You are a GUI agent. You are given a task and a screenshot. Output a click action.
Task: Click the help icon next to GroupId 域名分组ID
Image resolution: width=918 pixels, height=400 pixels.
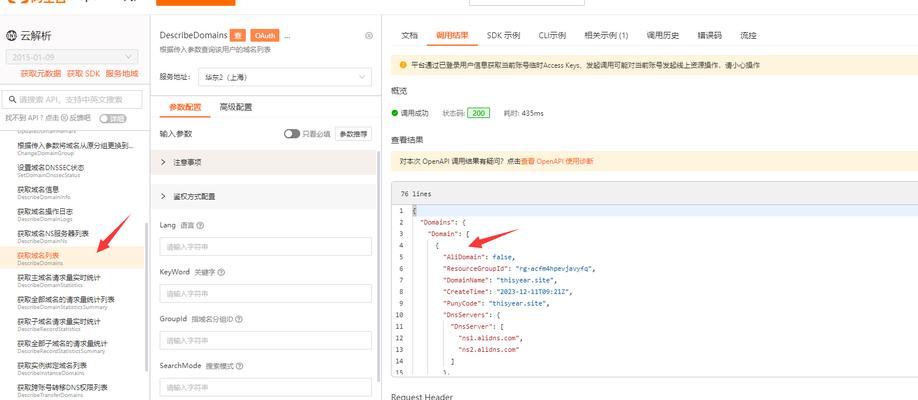(239, 319)
